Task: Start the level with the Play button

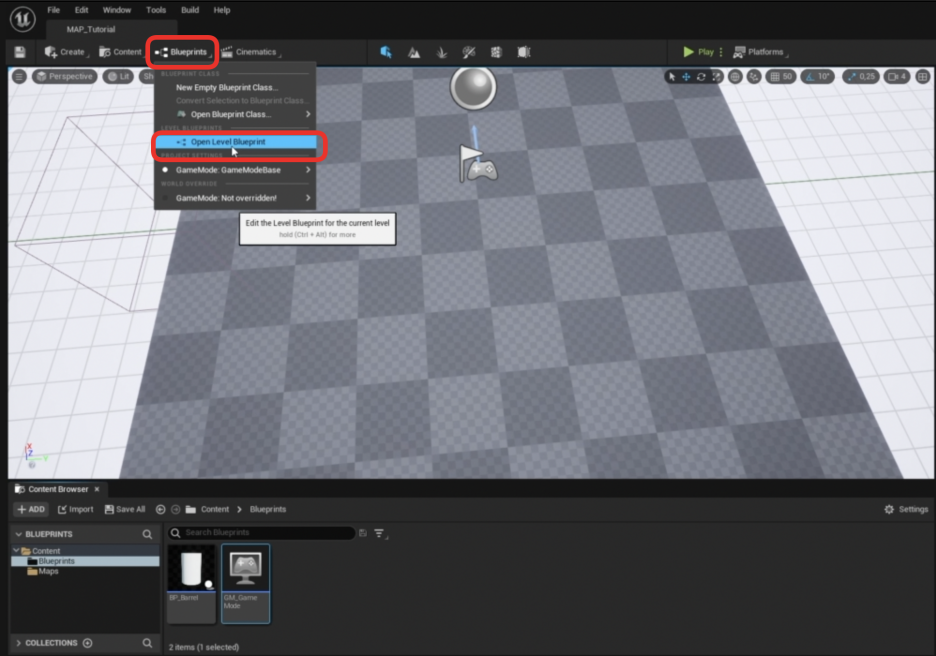Action: (x=698, y=52)
